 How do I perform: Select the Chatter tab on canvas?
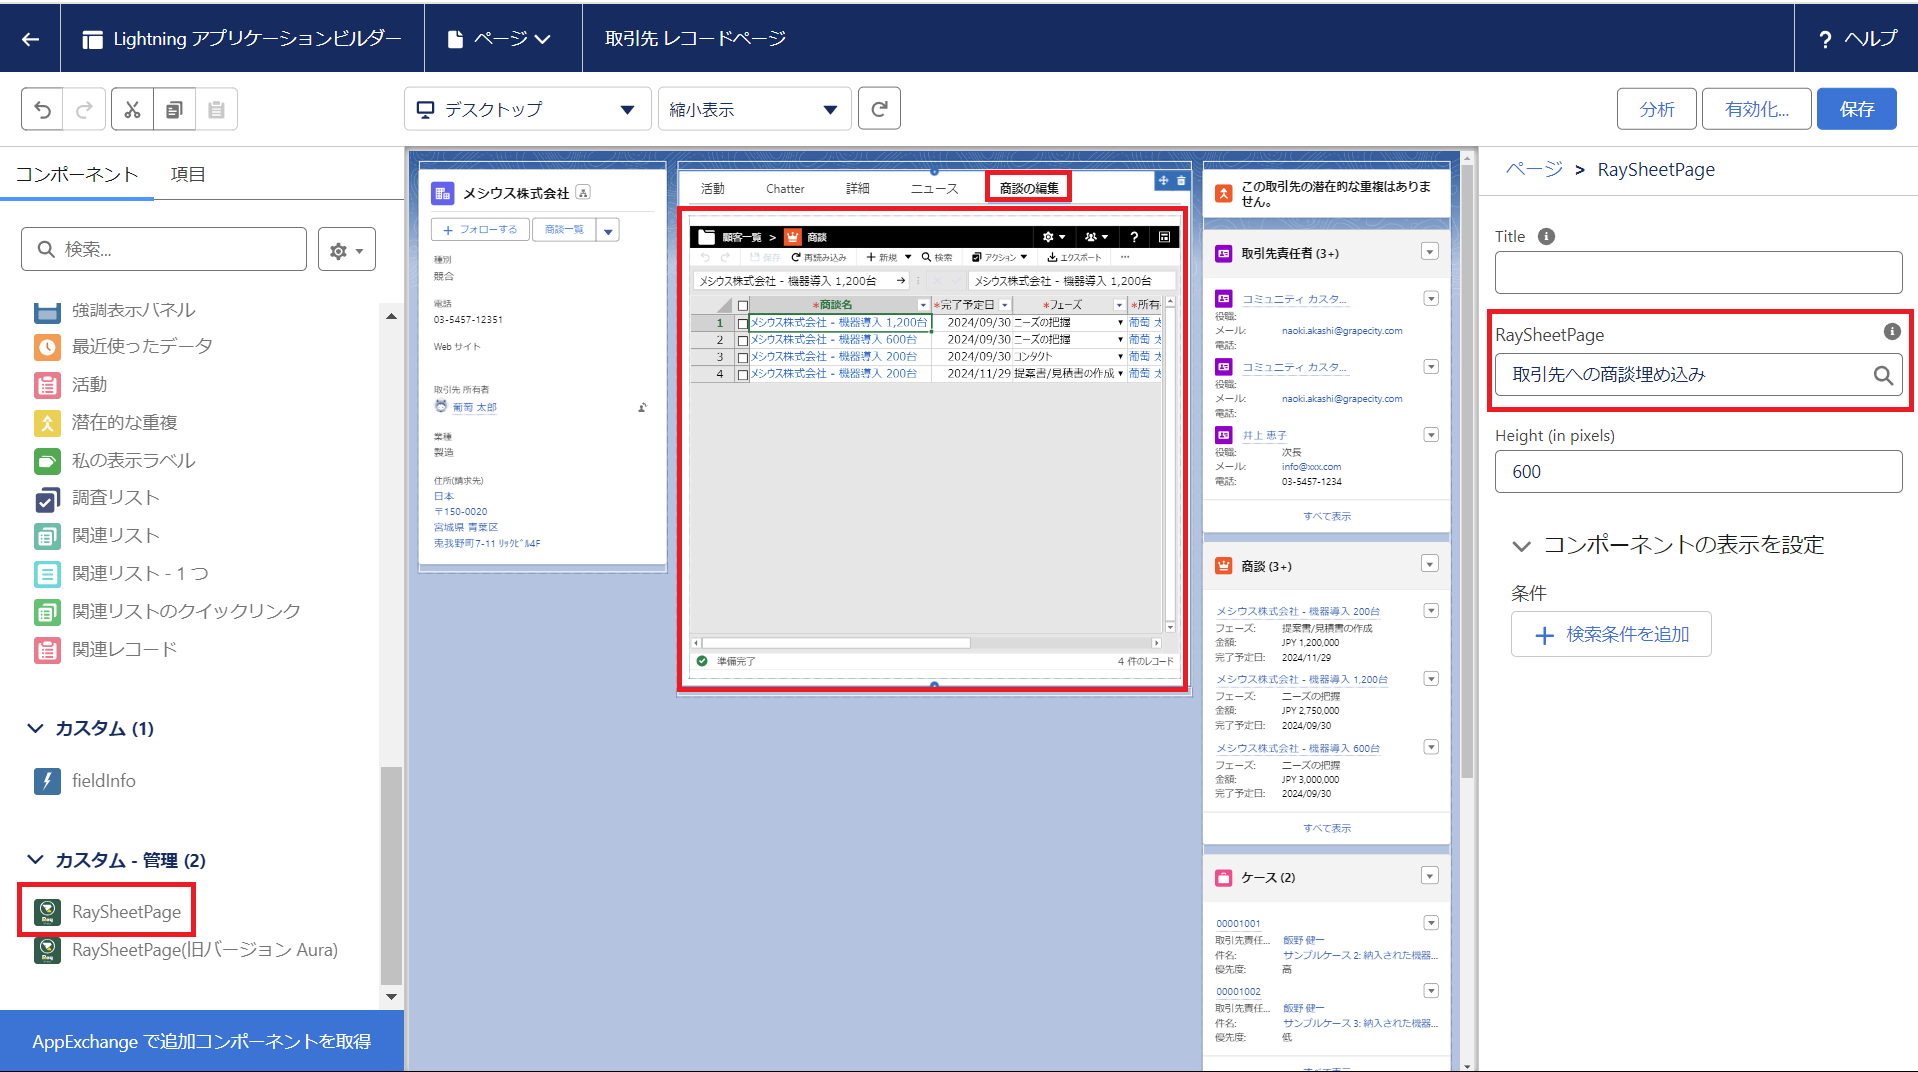[x=785, y=188]
